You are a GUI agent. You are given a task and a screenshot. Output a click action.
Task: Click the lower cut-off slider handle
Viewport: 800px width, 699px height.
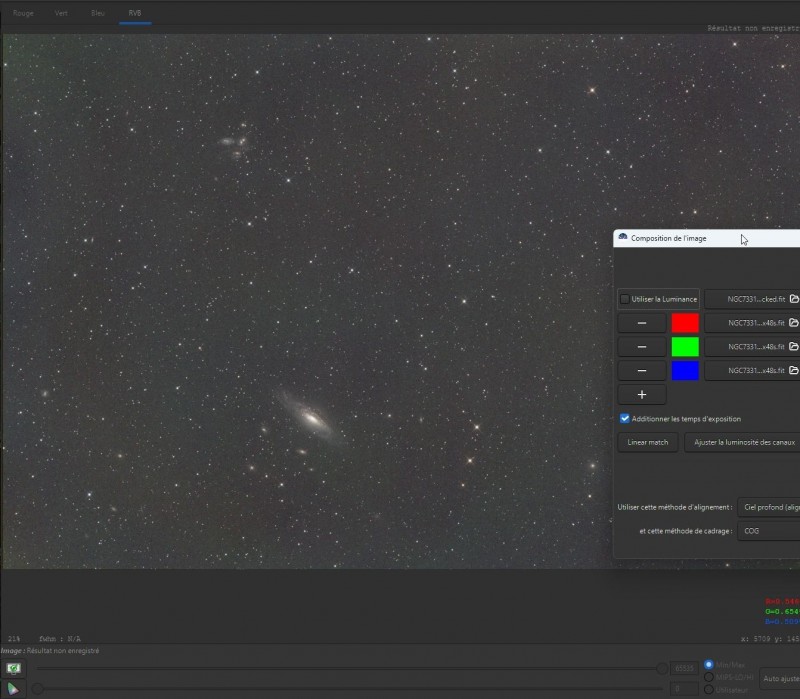38,689
